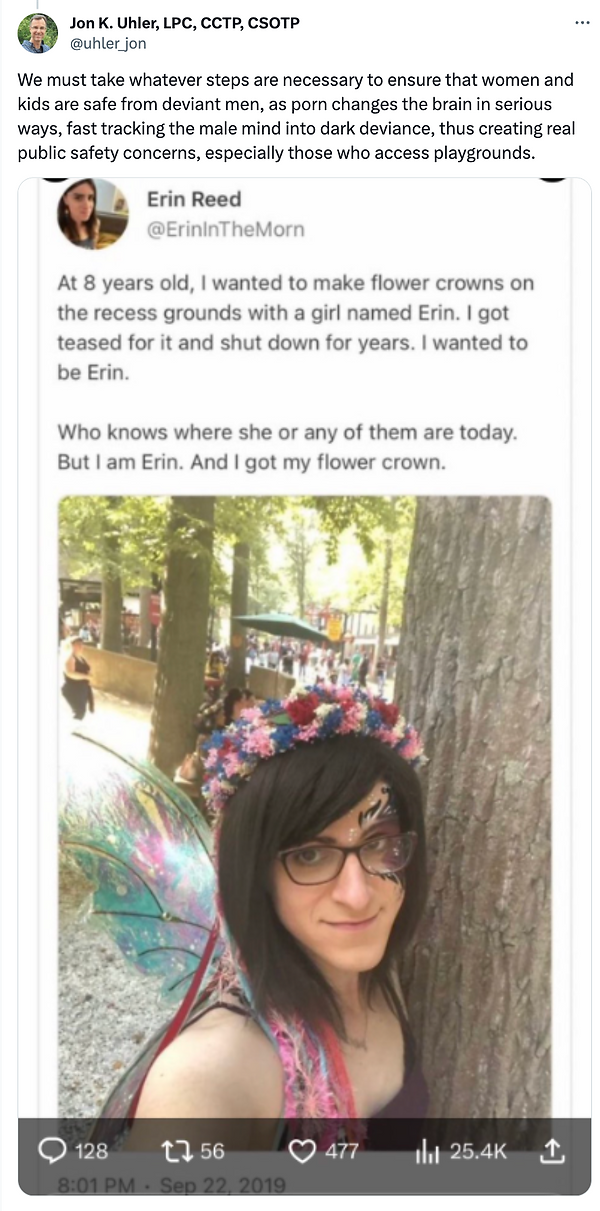
Task: Select the 128 replies count
Action: (x=91, y=1152)
